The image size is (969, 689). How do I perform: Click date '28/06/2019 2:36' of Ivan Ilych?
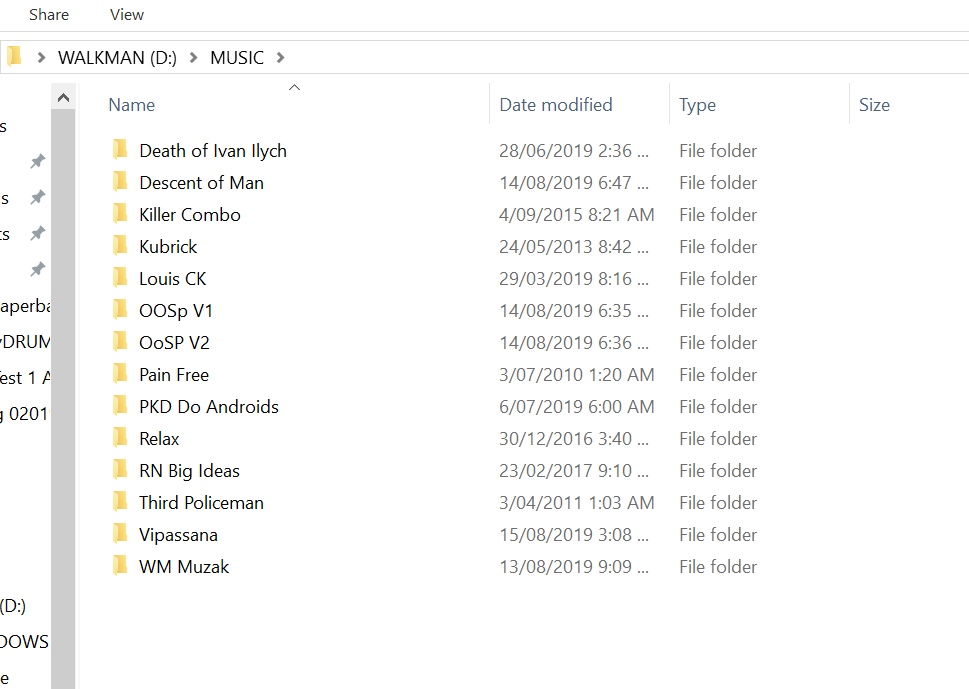[574, 151]
